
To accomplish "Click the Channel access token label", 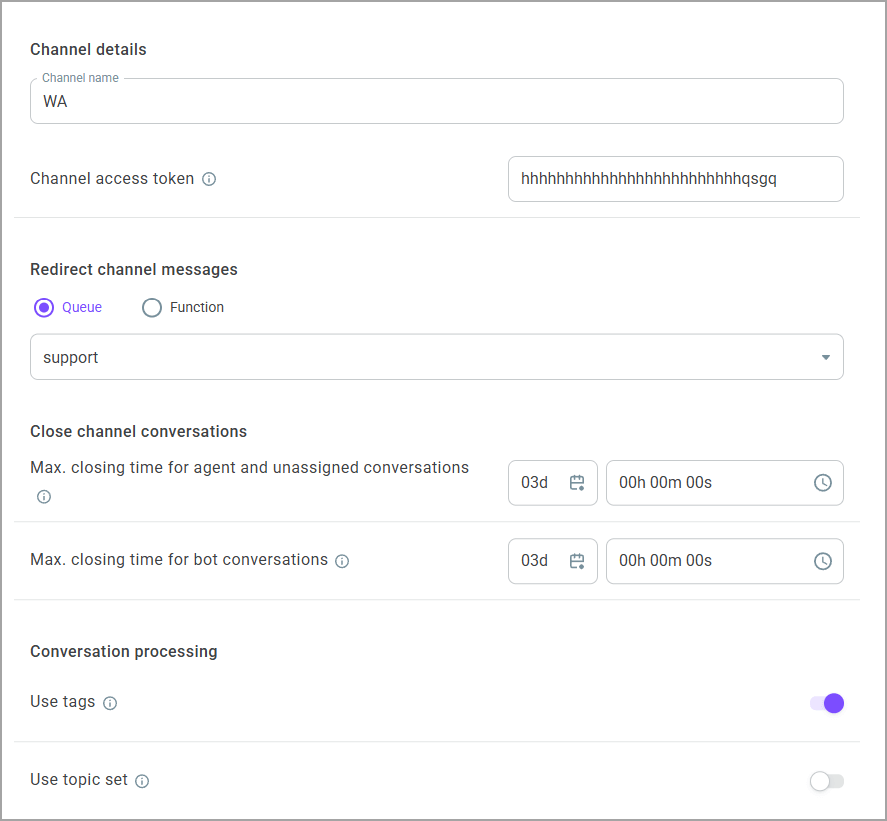I will [x=112, y=179].
